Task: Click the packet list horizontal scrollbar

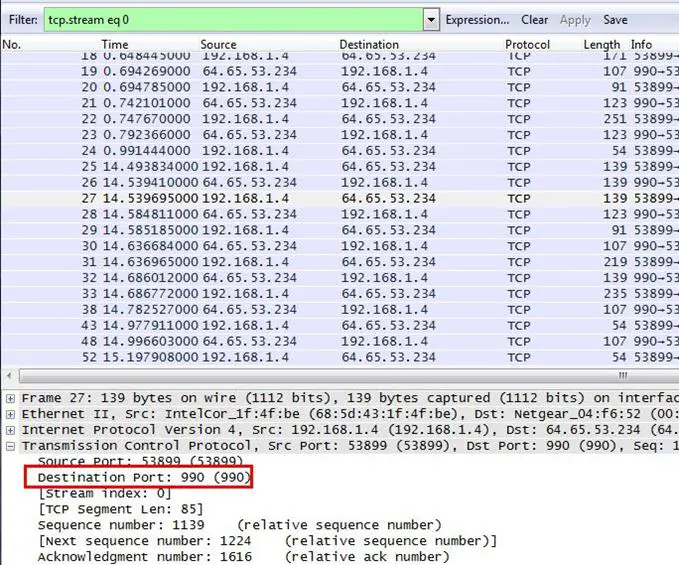Action: click(340, 377)
